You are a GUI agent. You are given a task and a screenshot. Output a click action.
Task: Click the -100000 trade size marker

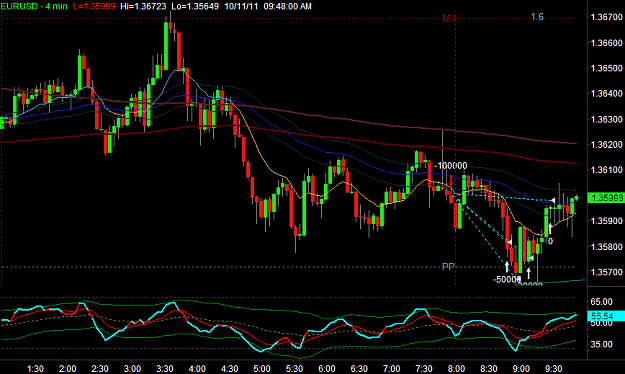(x=450, y=165)
